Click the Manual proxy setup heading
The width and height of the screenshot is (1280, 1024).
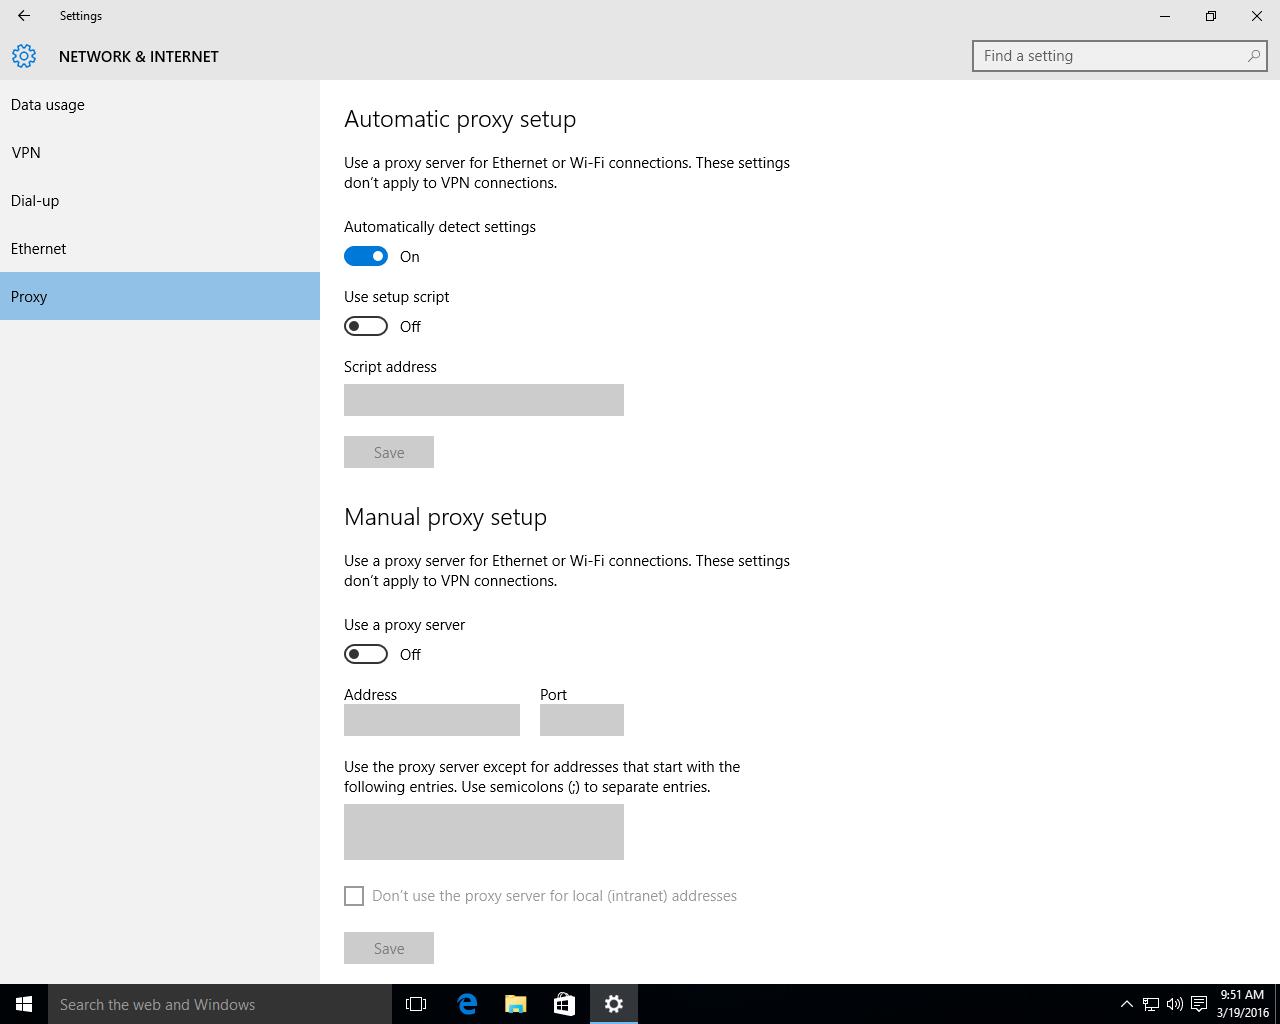pyautogui.click(x=445, y=517)
